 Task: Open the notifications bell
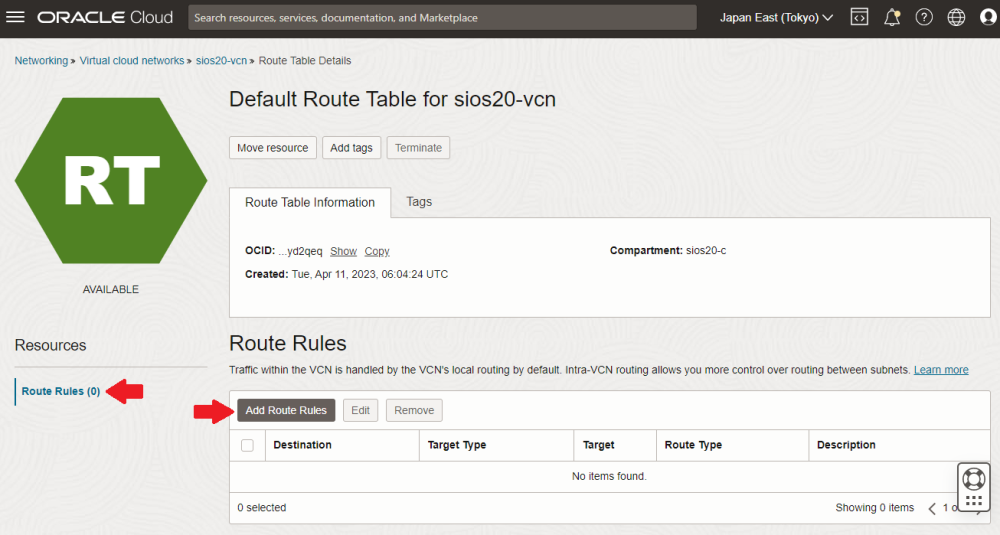(x=892, y=17)
